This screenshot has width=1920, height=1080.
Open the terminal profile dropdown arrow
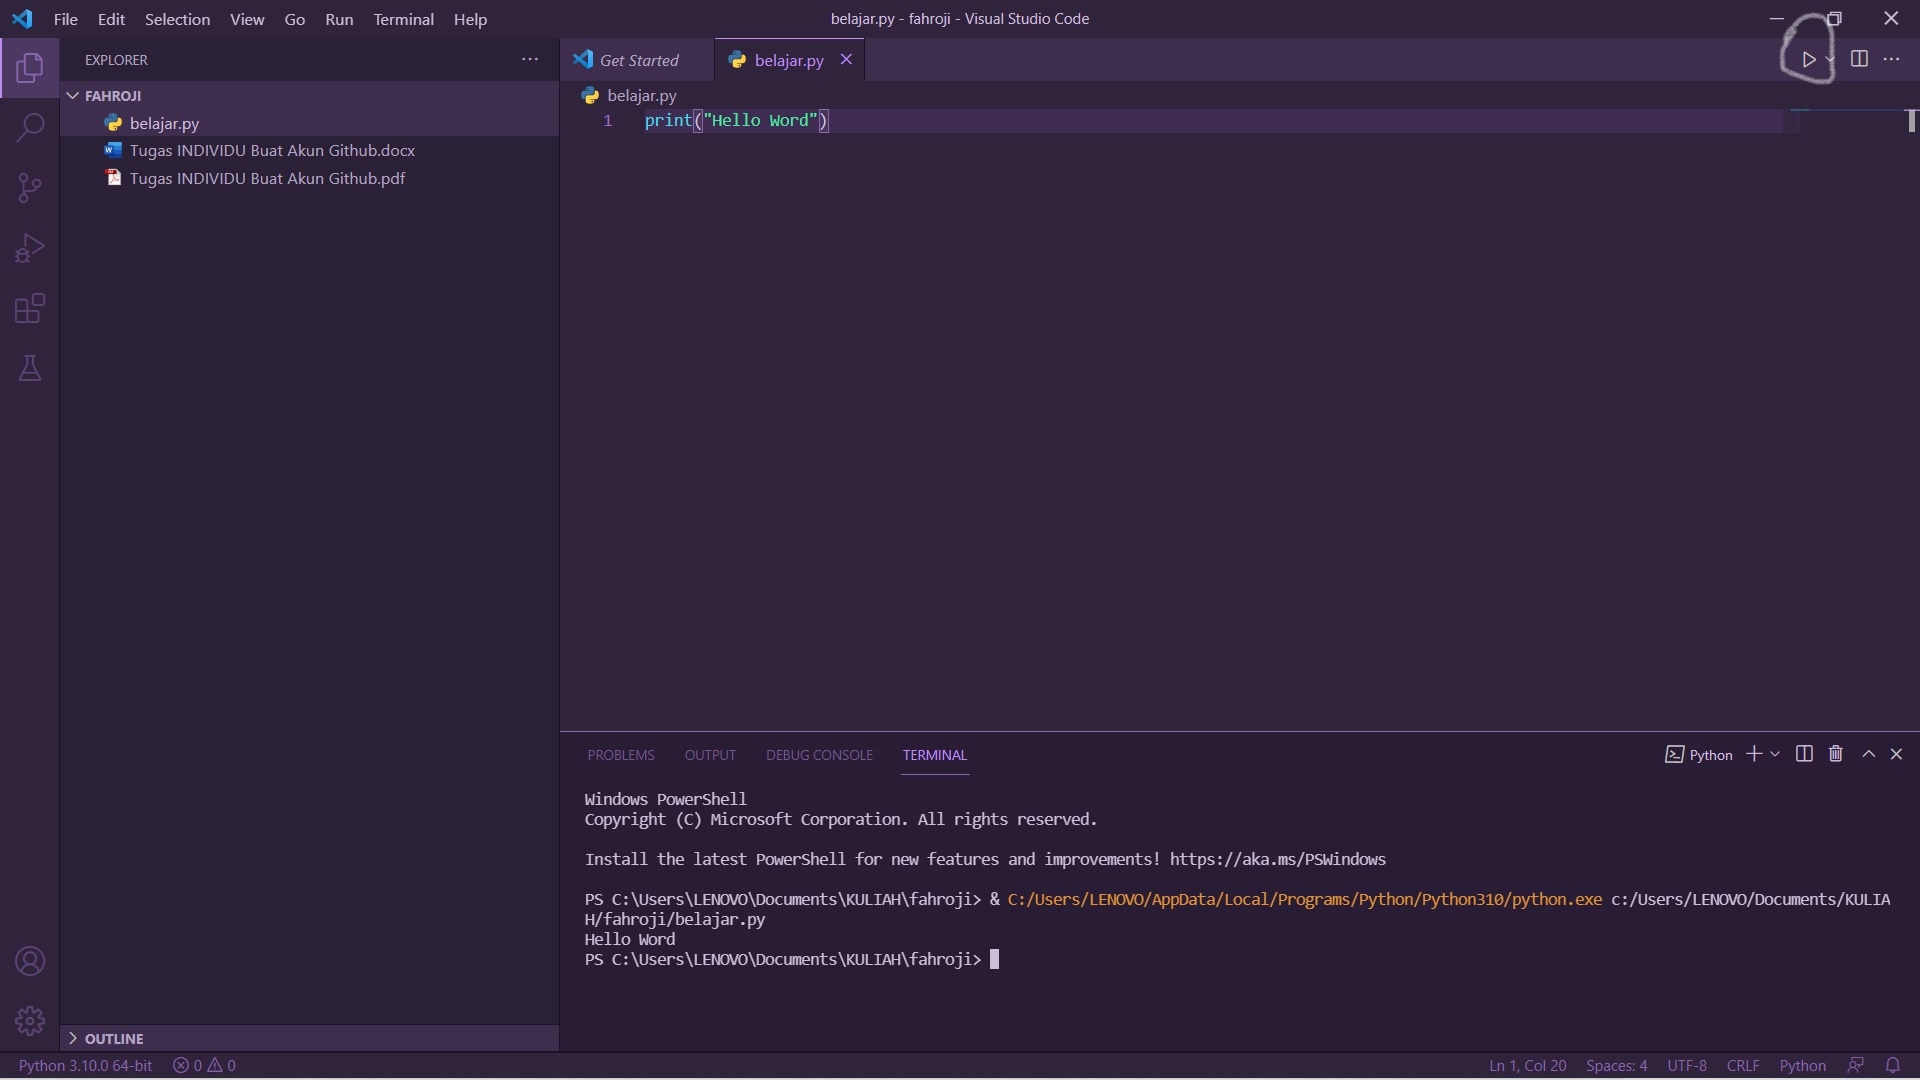click(1775, 755)
